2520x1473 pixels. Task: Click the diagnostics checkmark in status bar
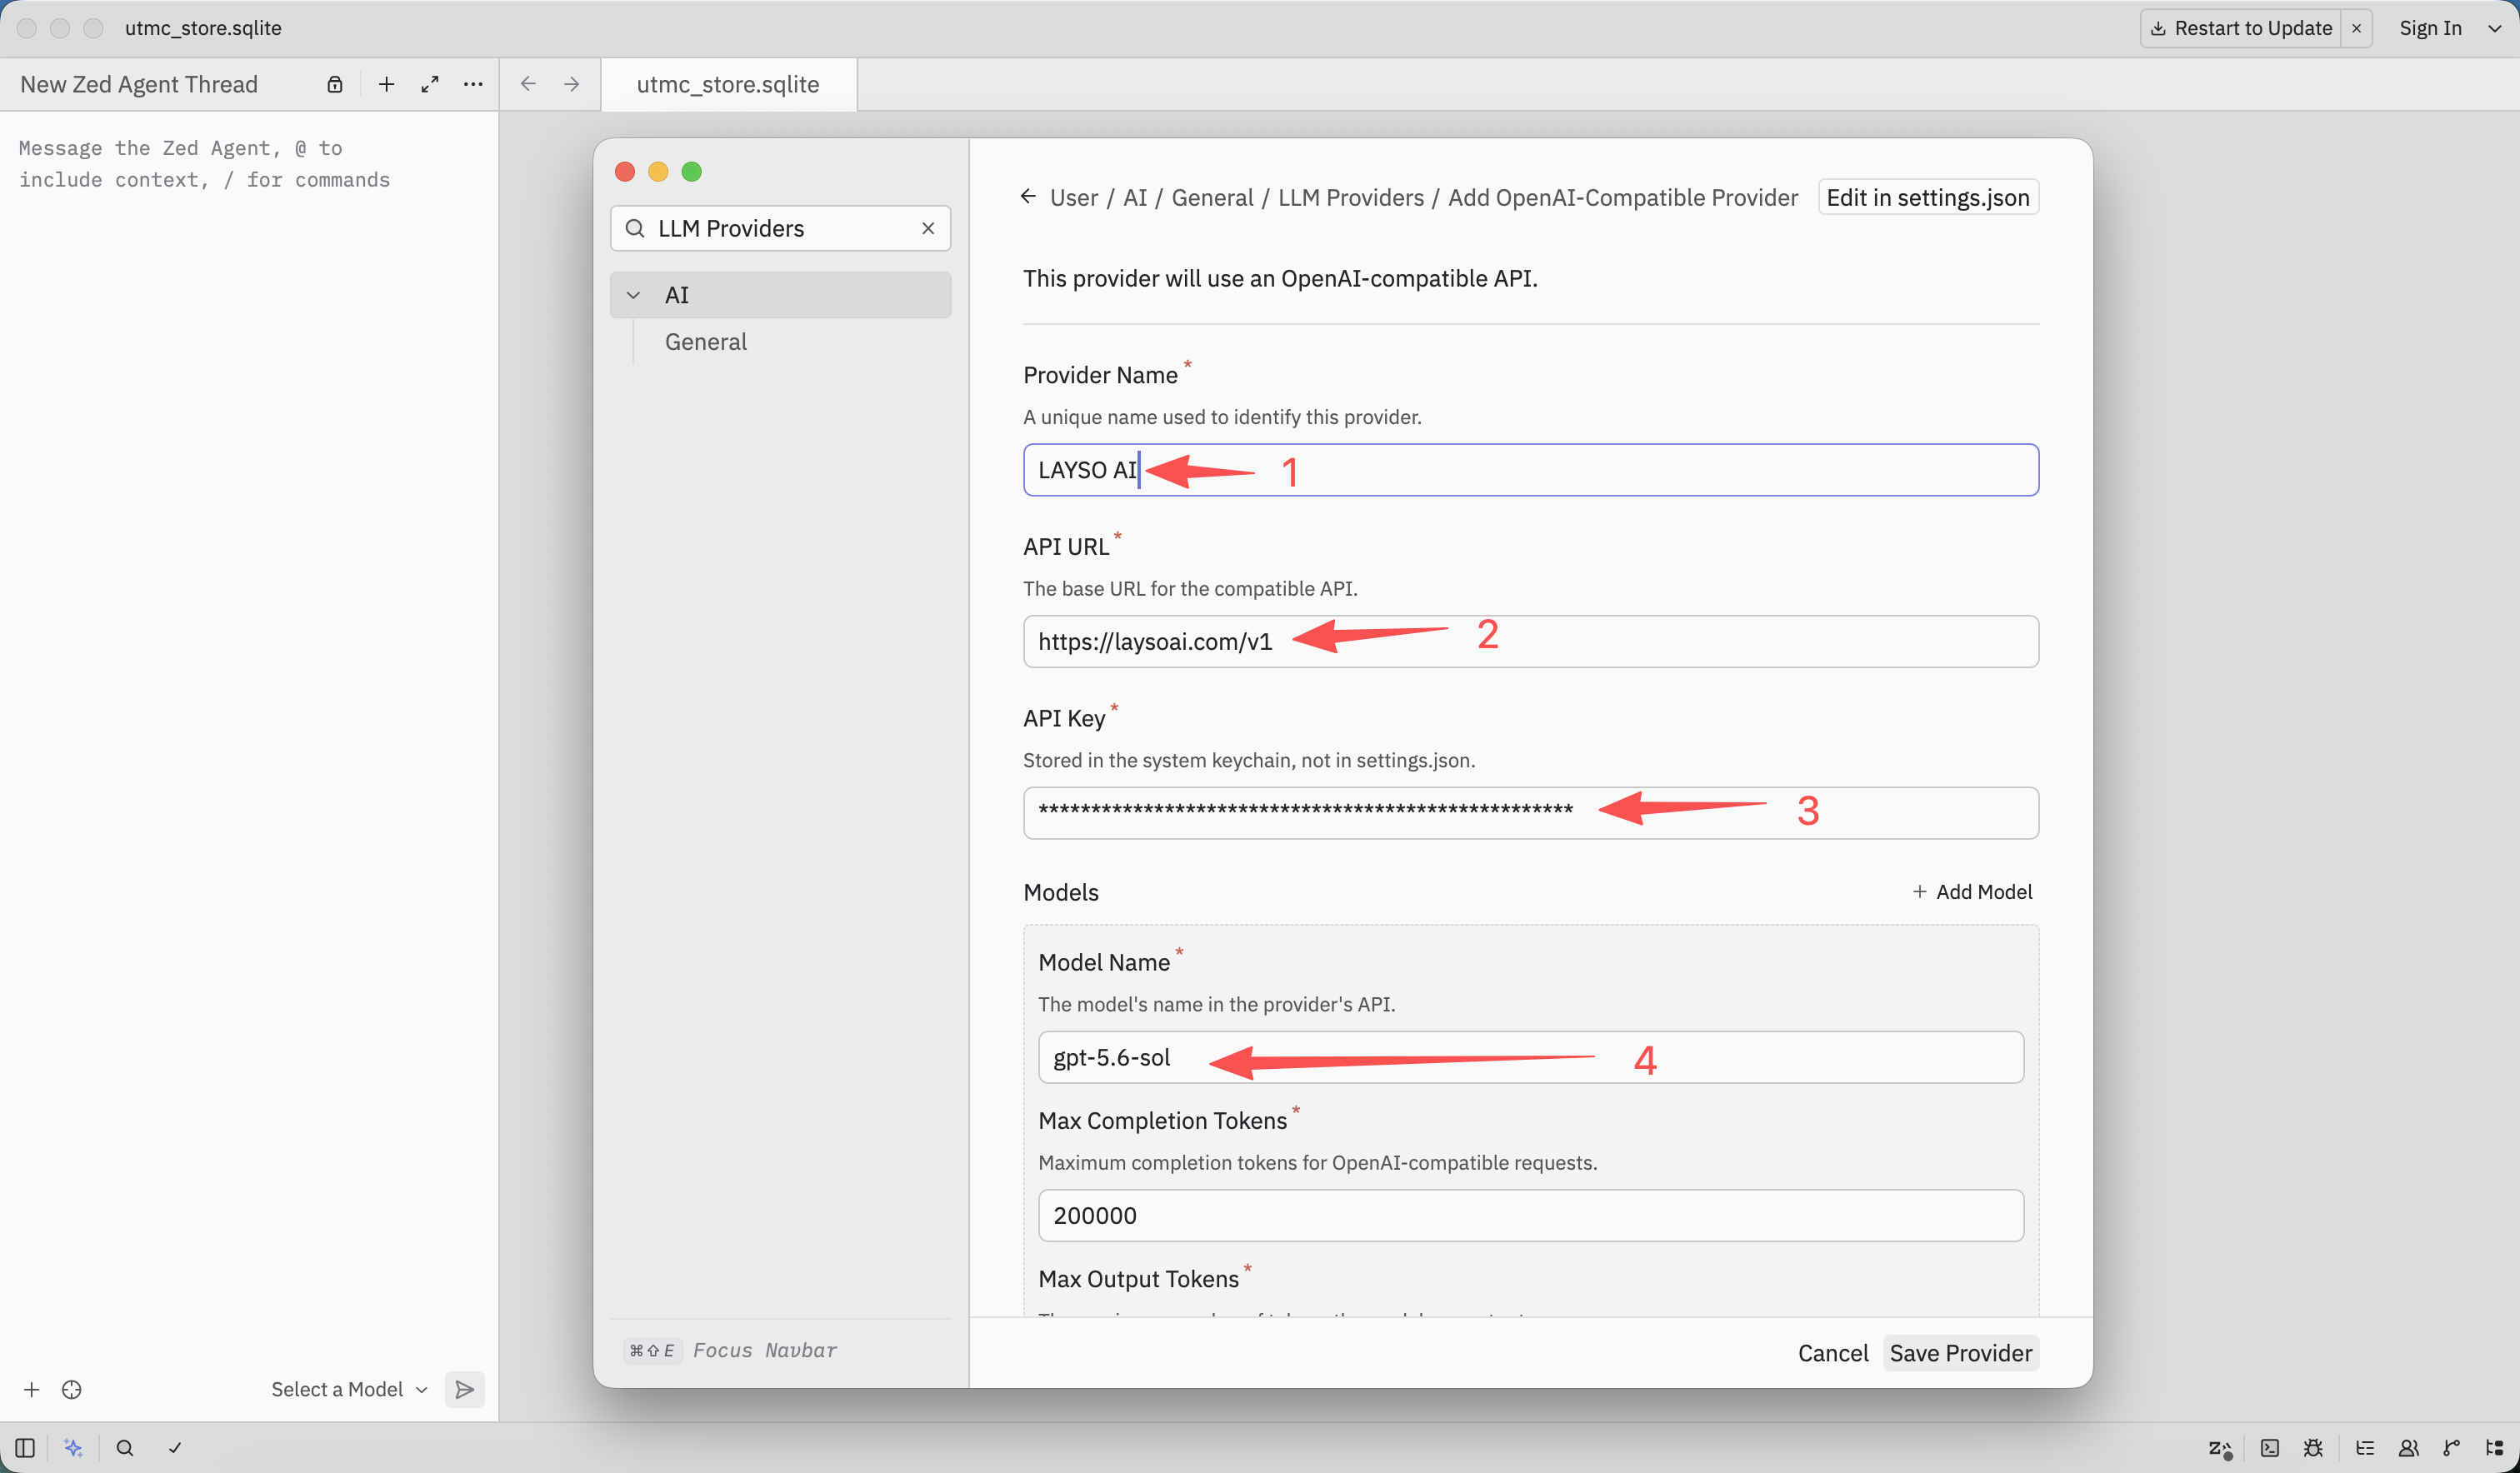click(175, 1447)
